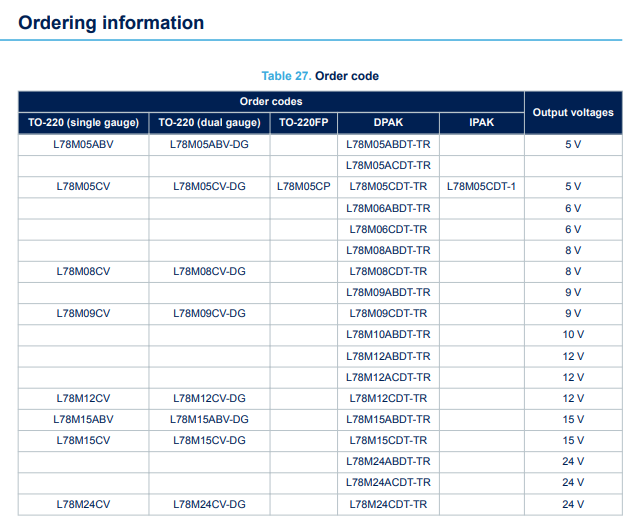Screen dimensions: 630x525
Task: Click the L78M05ABV-DG cell
Action: [x=209, y=145]
